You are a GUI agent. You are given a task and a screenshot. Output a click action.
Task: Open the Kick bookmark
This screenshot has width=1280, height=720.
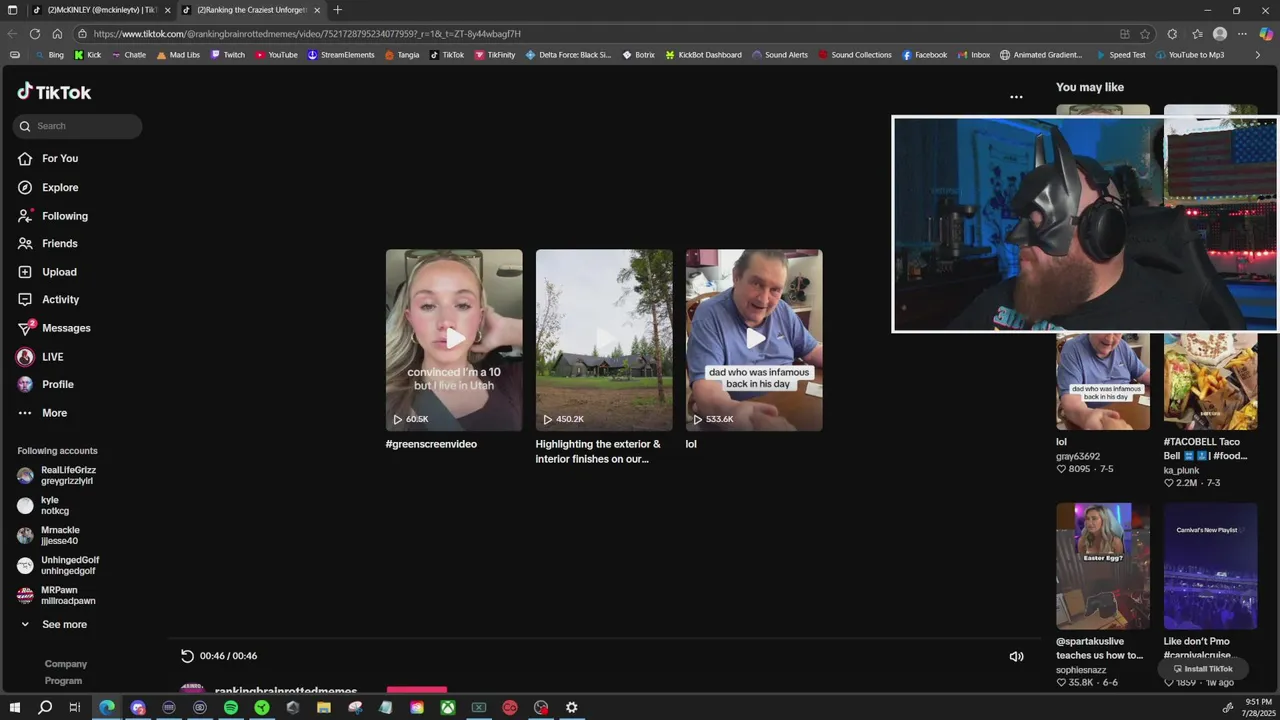pyautogui.click(x=88, y=55)
